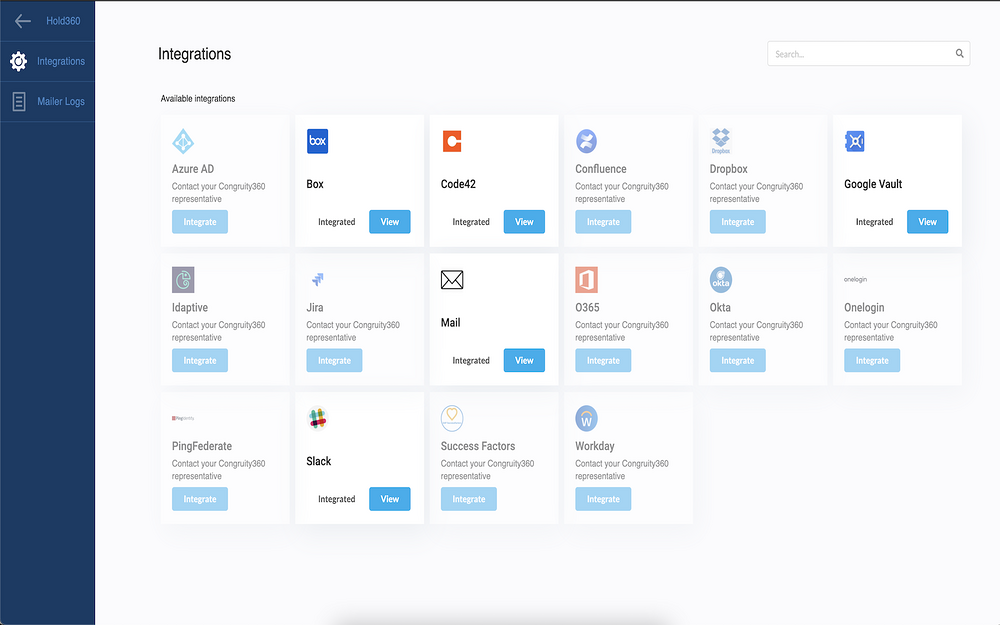Click Integrate on the Onelogin card
Viewport: 1000px width, 625px height.
(872, 360)
